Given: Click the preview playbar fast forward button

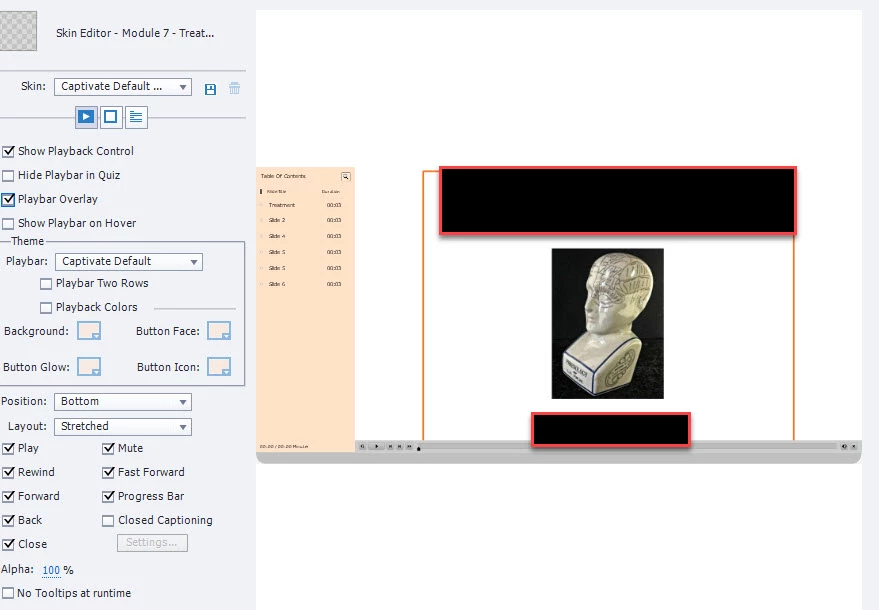Looking at the screenshot, I should [x=409, y=446].
